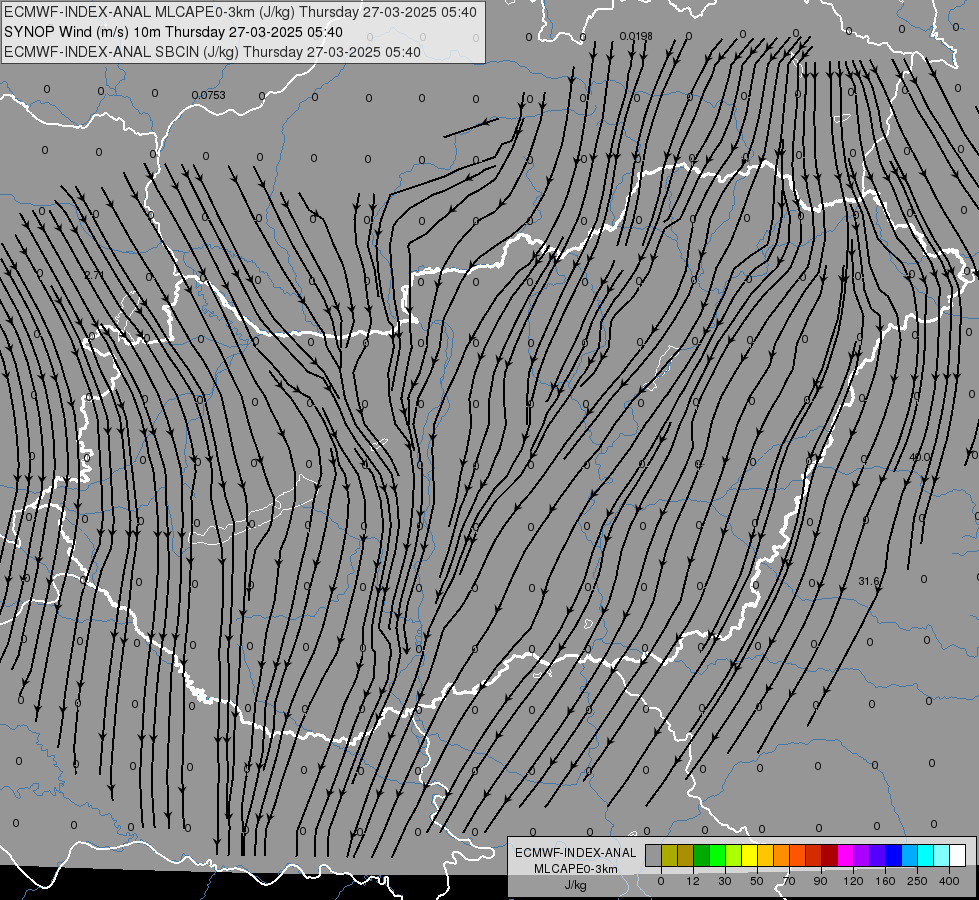Click the pure blue legend swatch

(x=893, y=855)
